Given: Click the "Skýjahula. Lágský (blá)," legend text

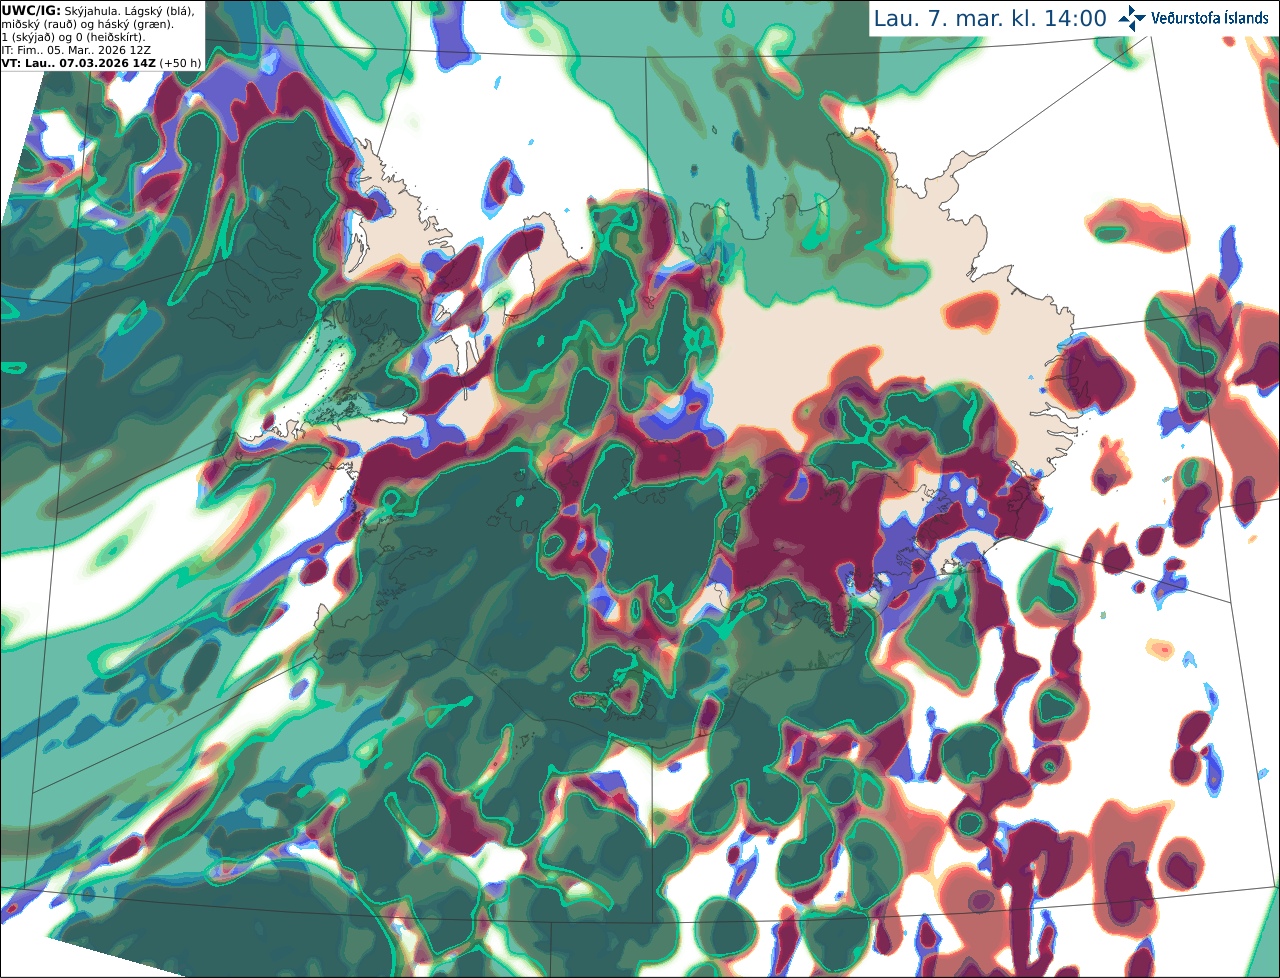Looking at the screenshot, I should [x=130, y=10].
